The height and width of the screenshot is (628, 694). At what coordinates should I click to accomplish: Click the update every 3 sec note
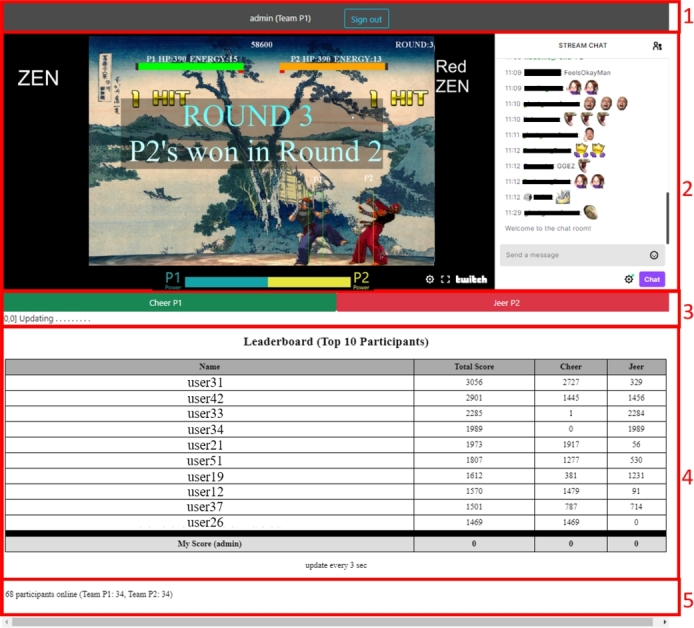click(x=336, y=565)
